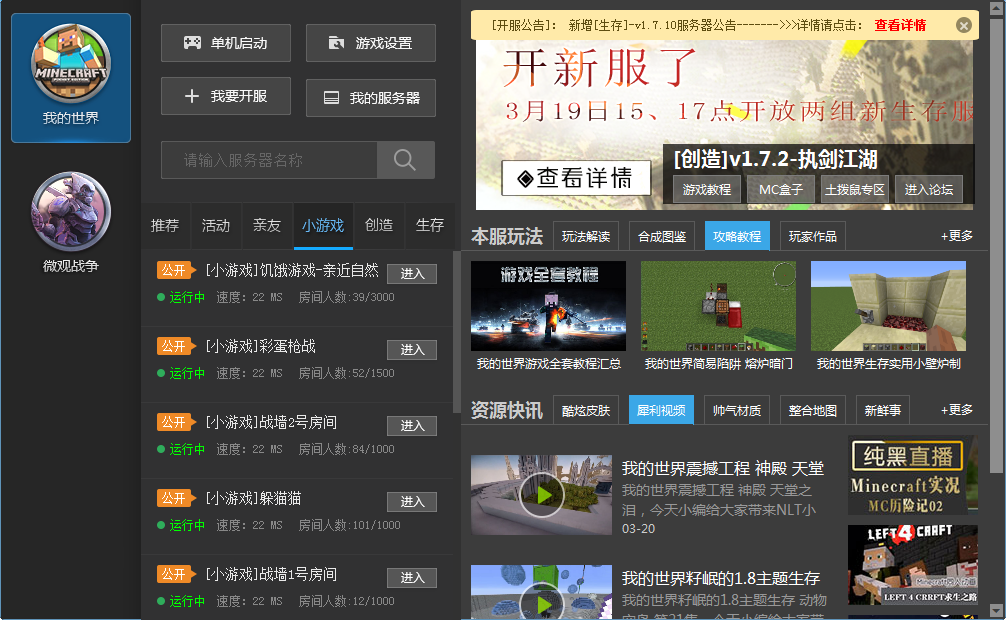
Task: Open 纯黑直播 Minecraft实况 thumbnail
Action: 913,475
